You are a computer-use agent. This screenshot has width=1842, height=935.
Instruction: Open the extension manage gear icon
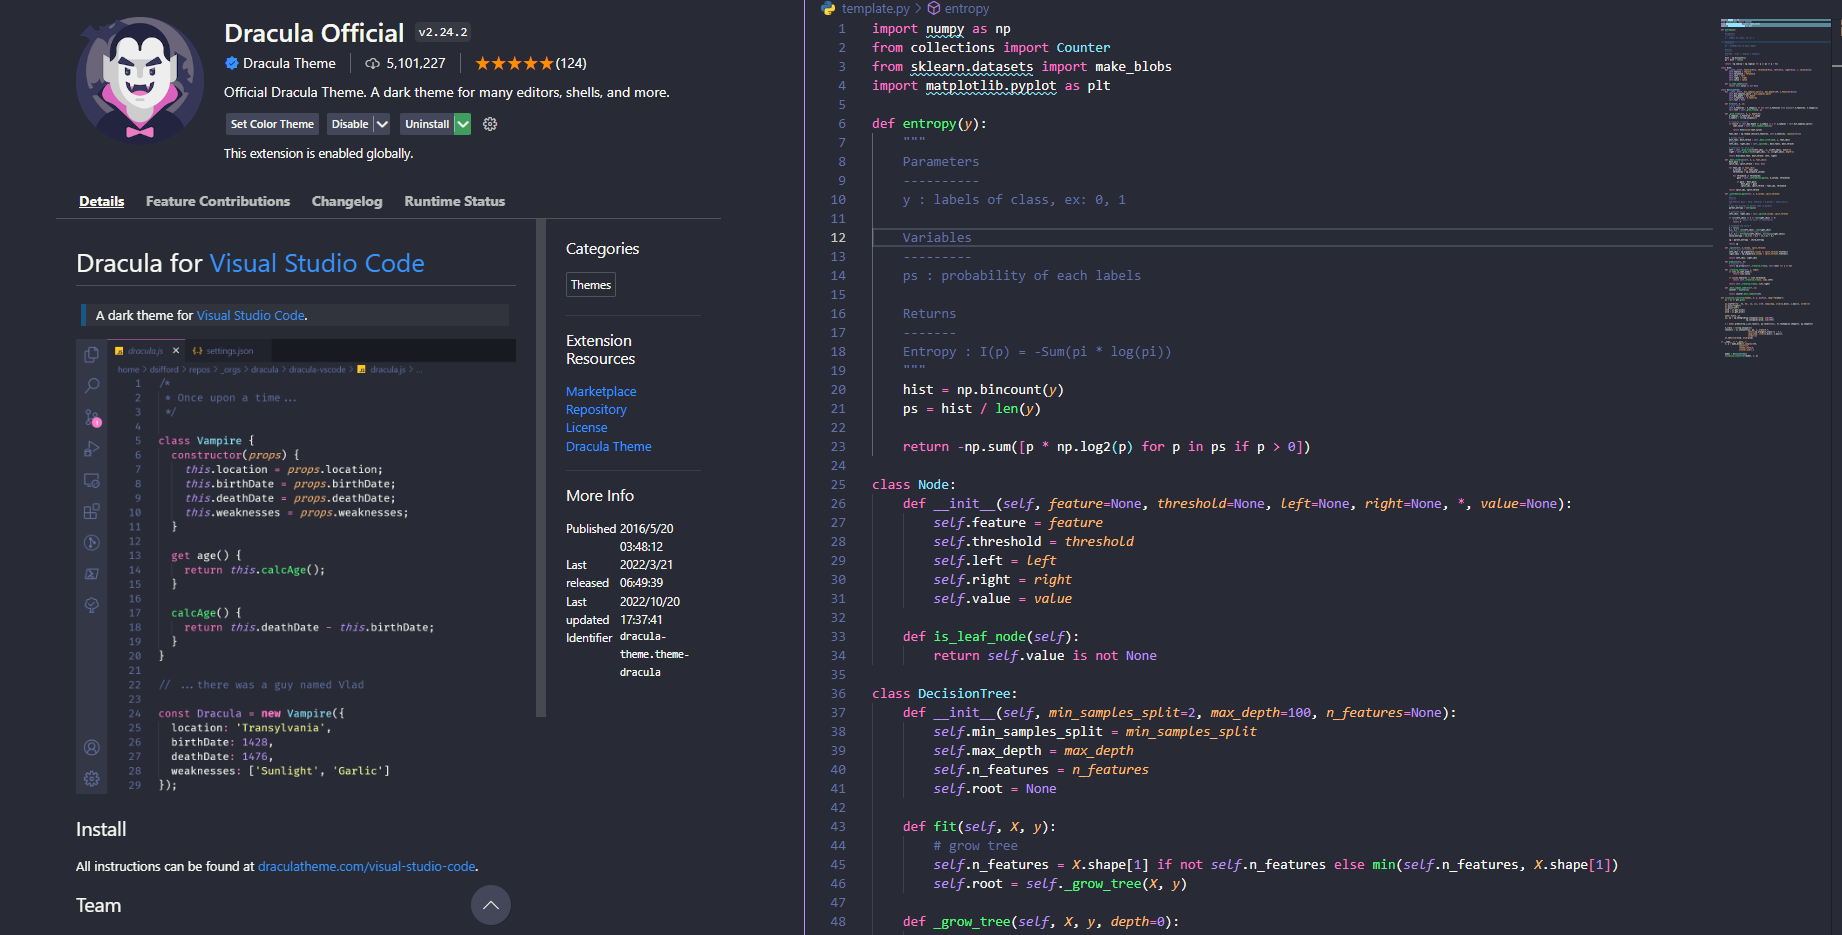(x=490, y=124)
